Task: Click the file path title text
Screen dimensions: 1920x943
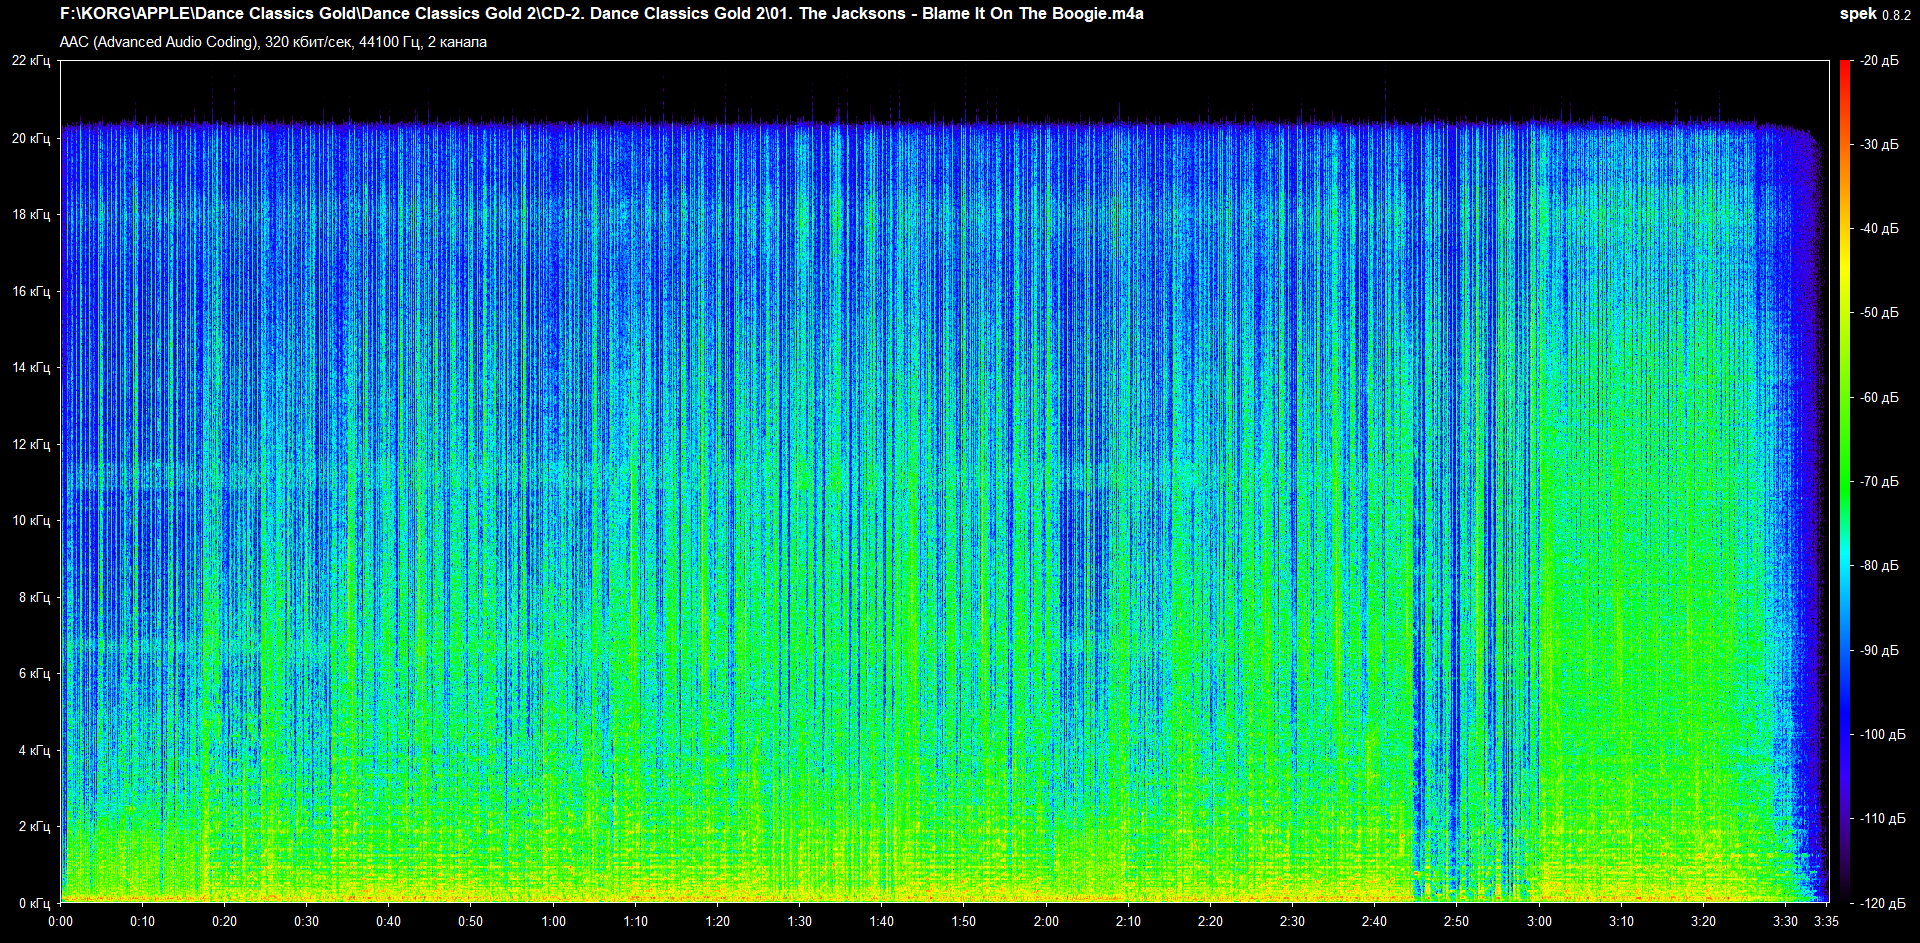Action: point(601,14)
